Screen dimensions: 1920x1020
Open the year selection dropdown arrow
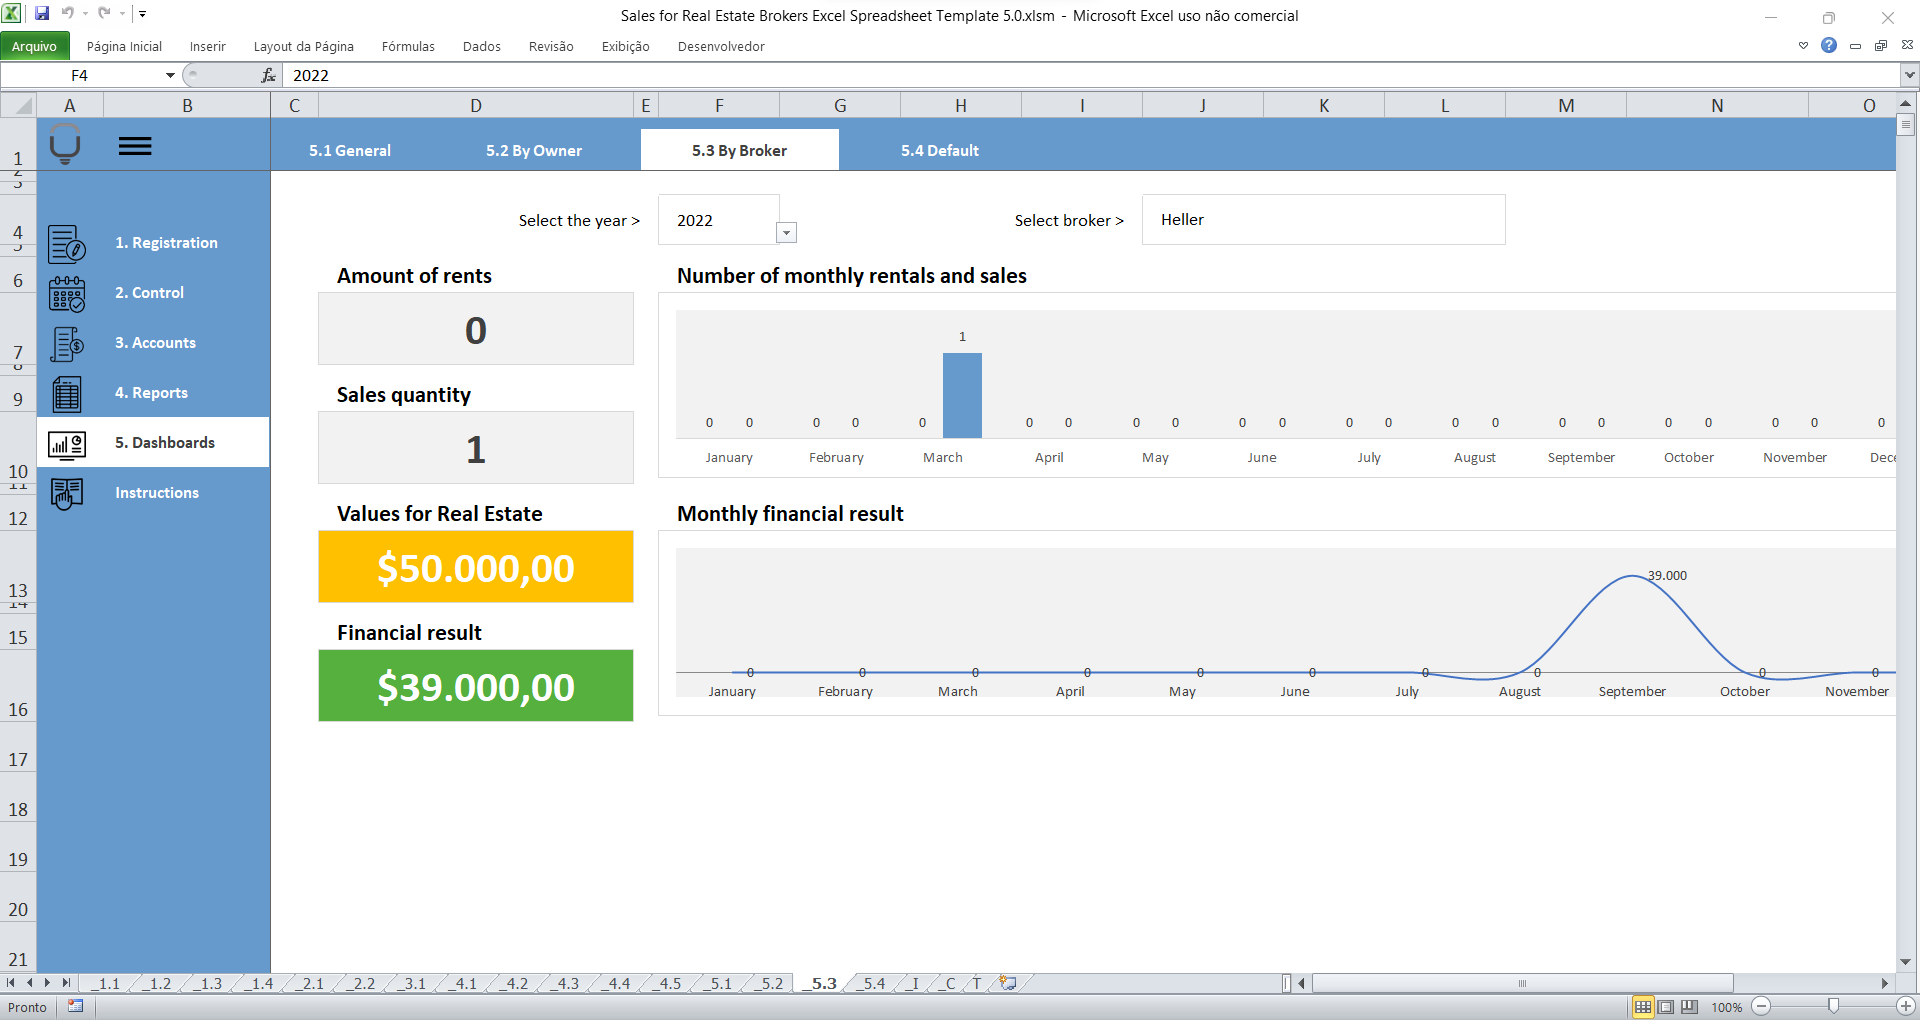point(786,233)
